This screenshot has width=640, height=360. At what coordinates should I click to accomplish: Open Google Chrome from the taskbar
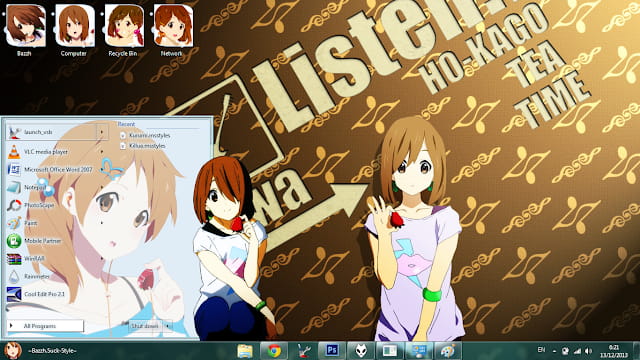pos(274,351)
